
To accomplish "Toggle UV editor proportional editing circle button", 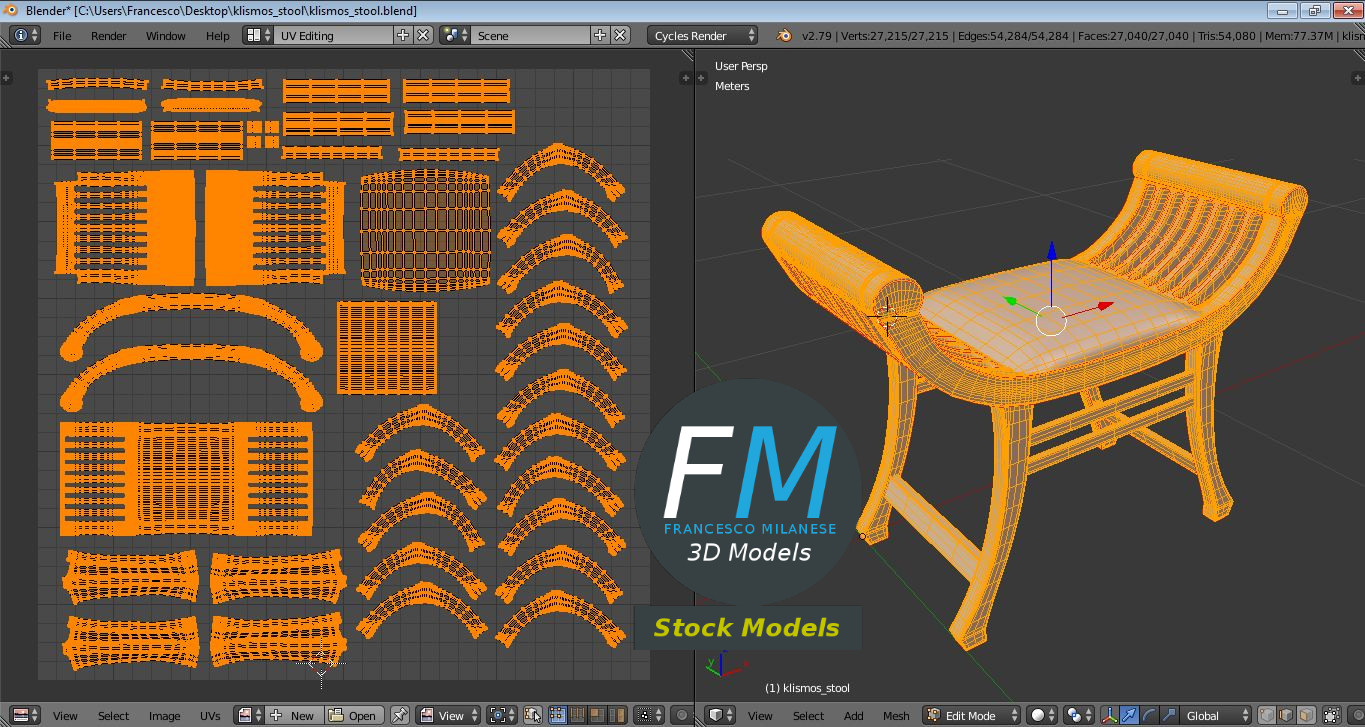I will (682, 715).
